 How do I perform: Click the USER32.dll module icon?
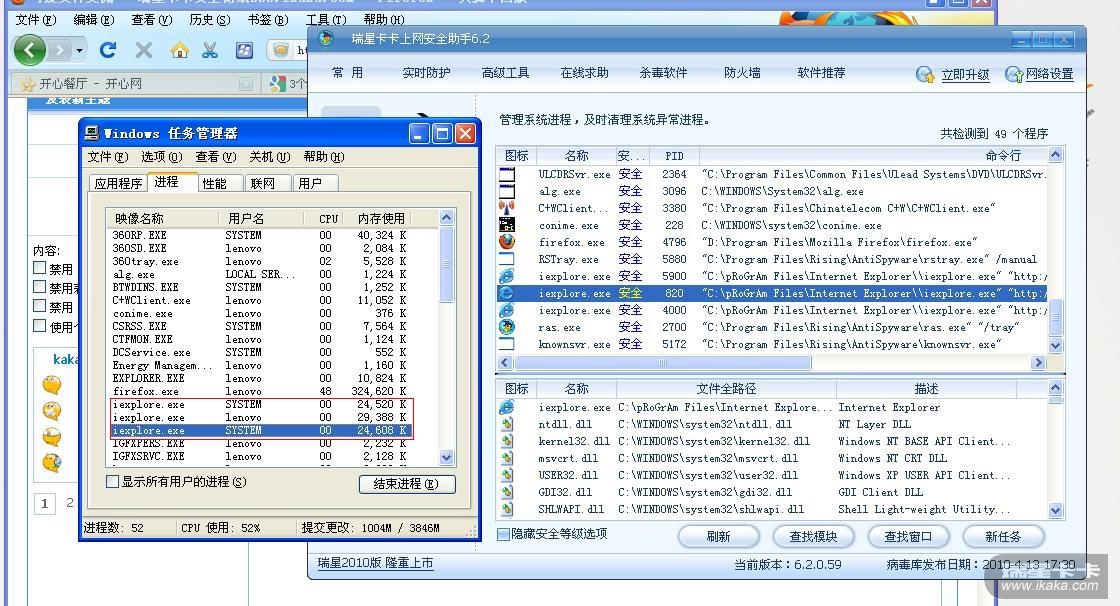(x=506, y=475)
